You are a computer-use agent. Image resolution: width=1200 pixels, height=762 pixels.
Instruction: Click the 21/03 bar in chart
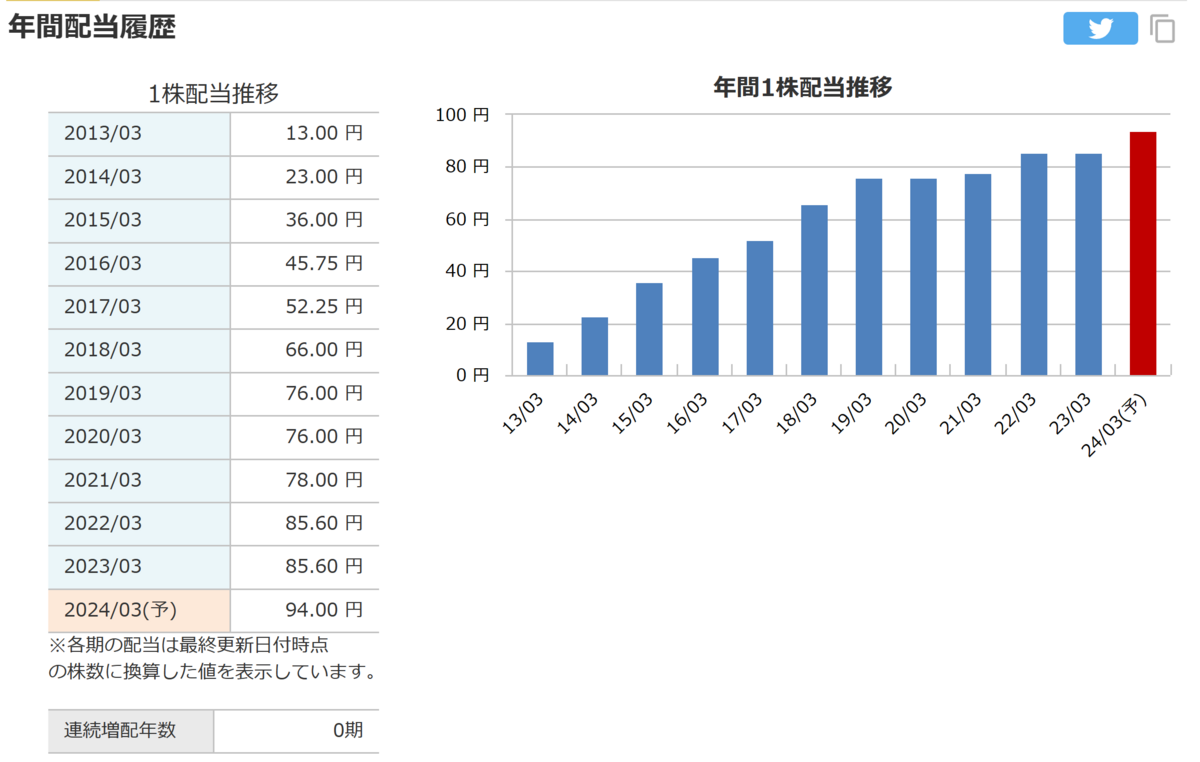point(978,275)
